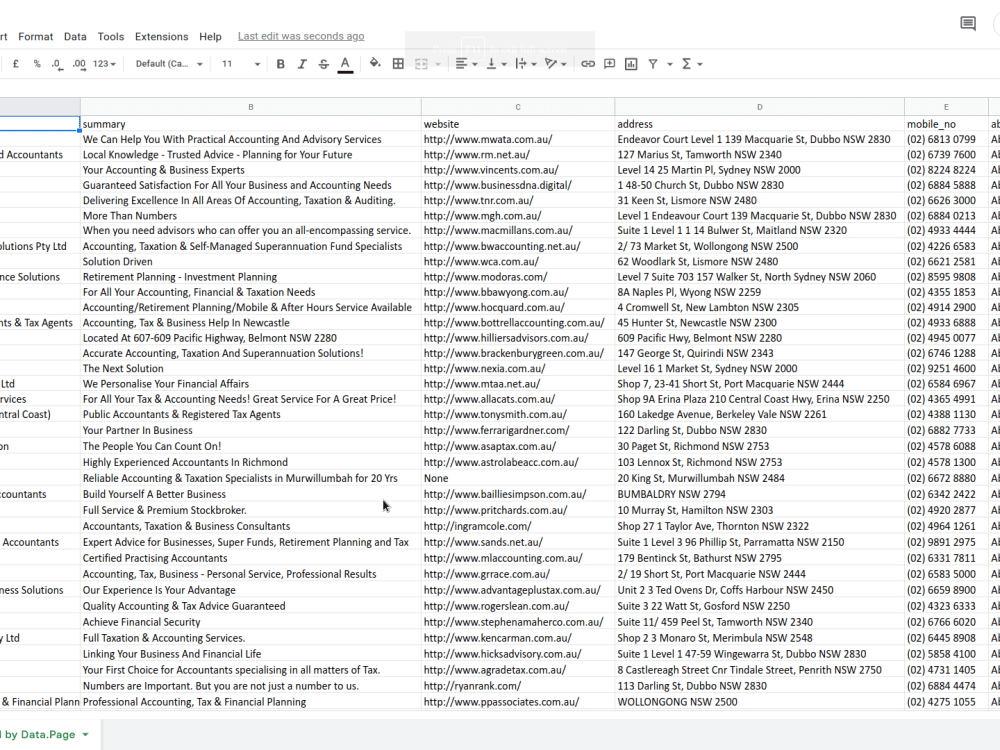Image resolution: width=1000 pixels, height=750 pixels.
Task: Open the Data menu
Action: point(75,36)
